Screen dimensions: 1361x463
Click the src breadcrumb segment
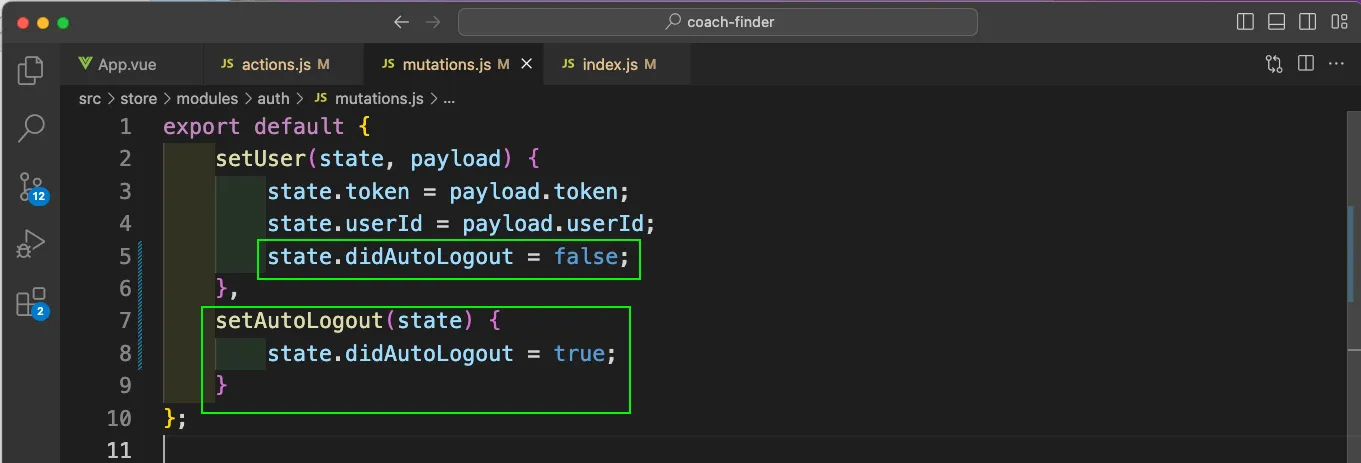pos(90,98)
